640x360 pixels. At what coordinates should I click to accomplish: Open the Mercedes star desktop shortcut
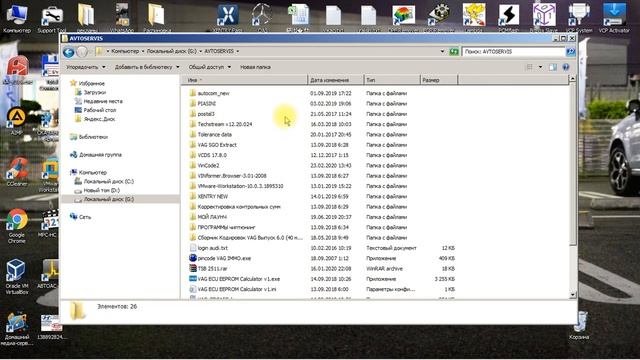pyautogui.click(x=261, y=18)
